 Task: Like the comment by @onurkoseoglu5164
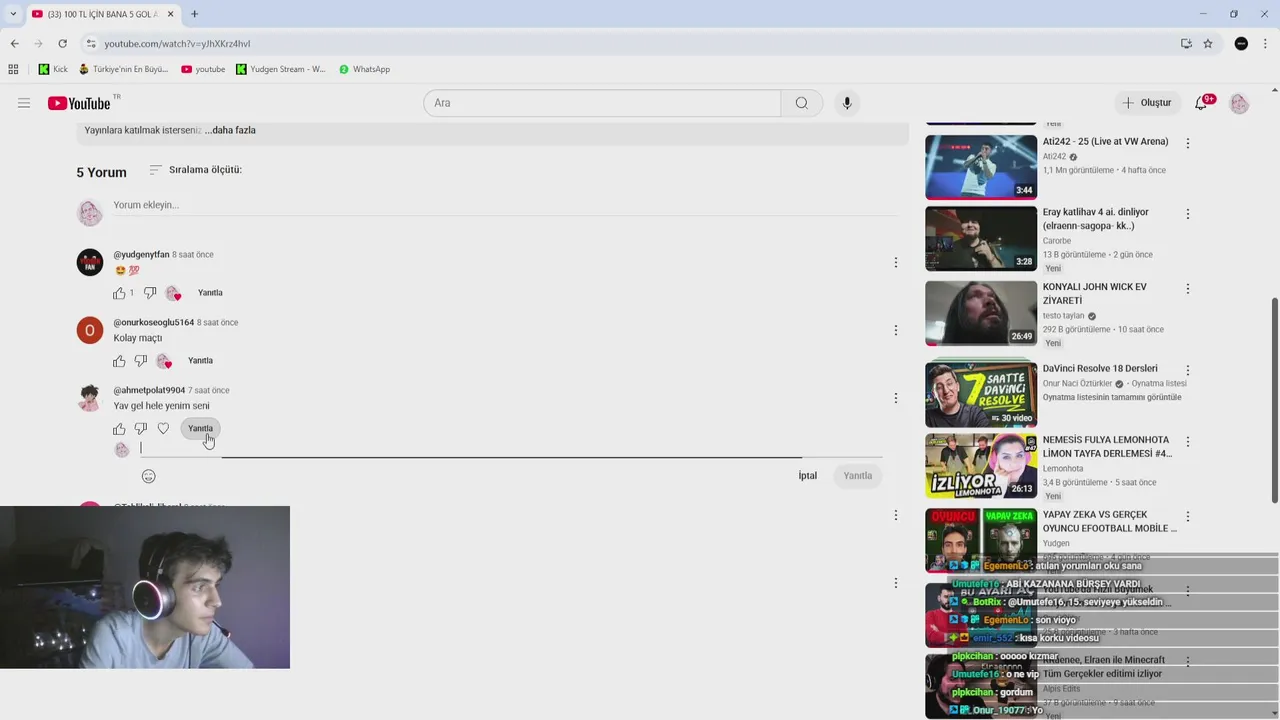tap(119, 361)
